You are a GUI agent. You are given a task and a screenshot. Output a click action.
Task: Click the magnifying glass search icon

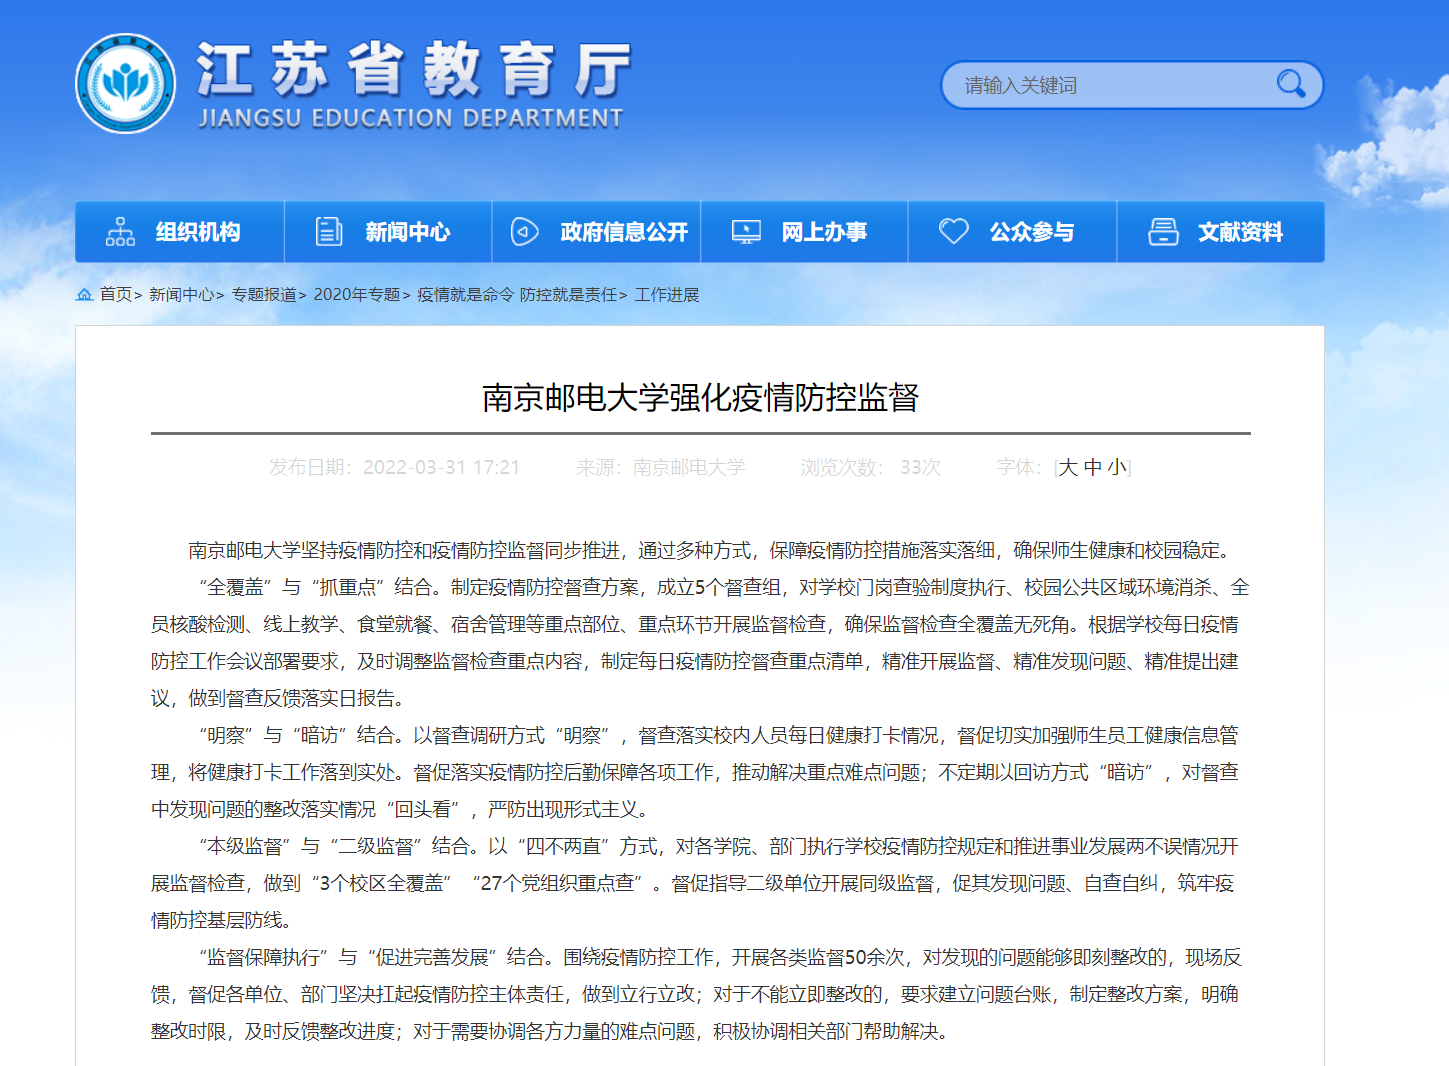point(1290,85)
